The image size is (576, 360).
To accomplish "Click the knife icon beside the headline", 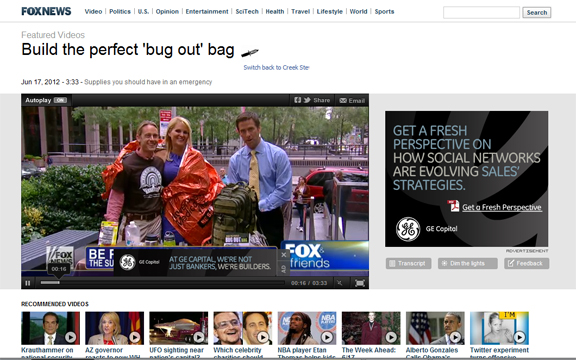I will coord(250,53).
